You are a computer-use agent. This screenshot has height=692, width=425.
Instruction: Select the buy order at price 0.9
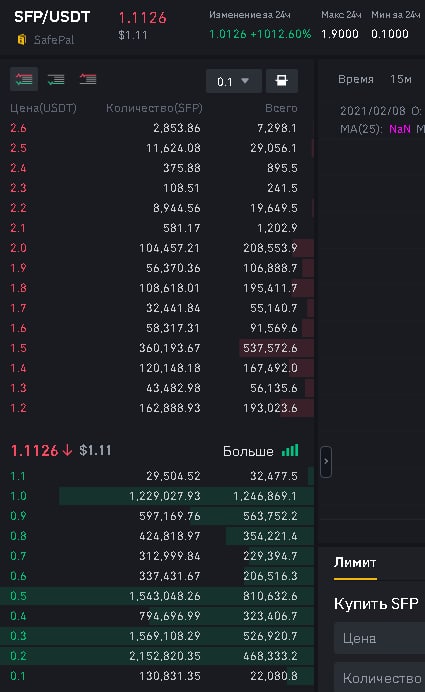157,516
